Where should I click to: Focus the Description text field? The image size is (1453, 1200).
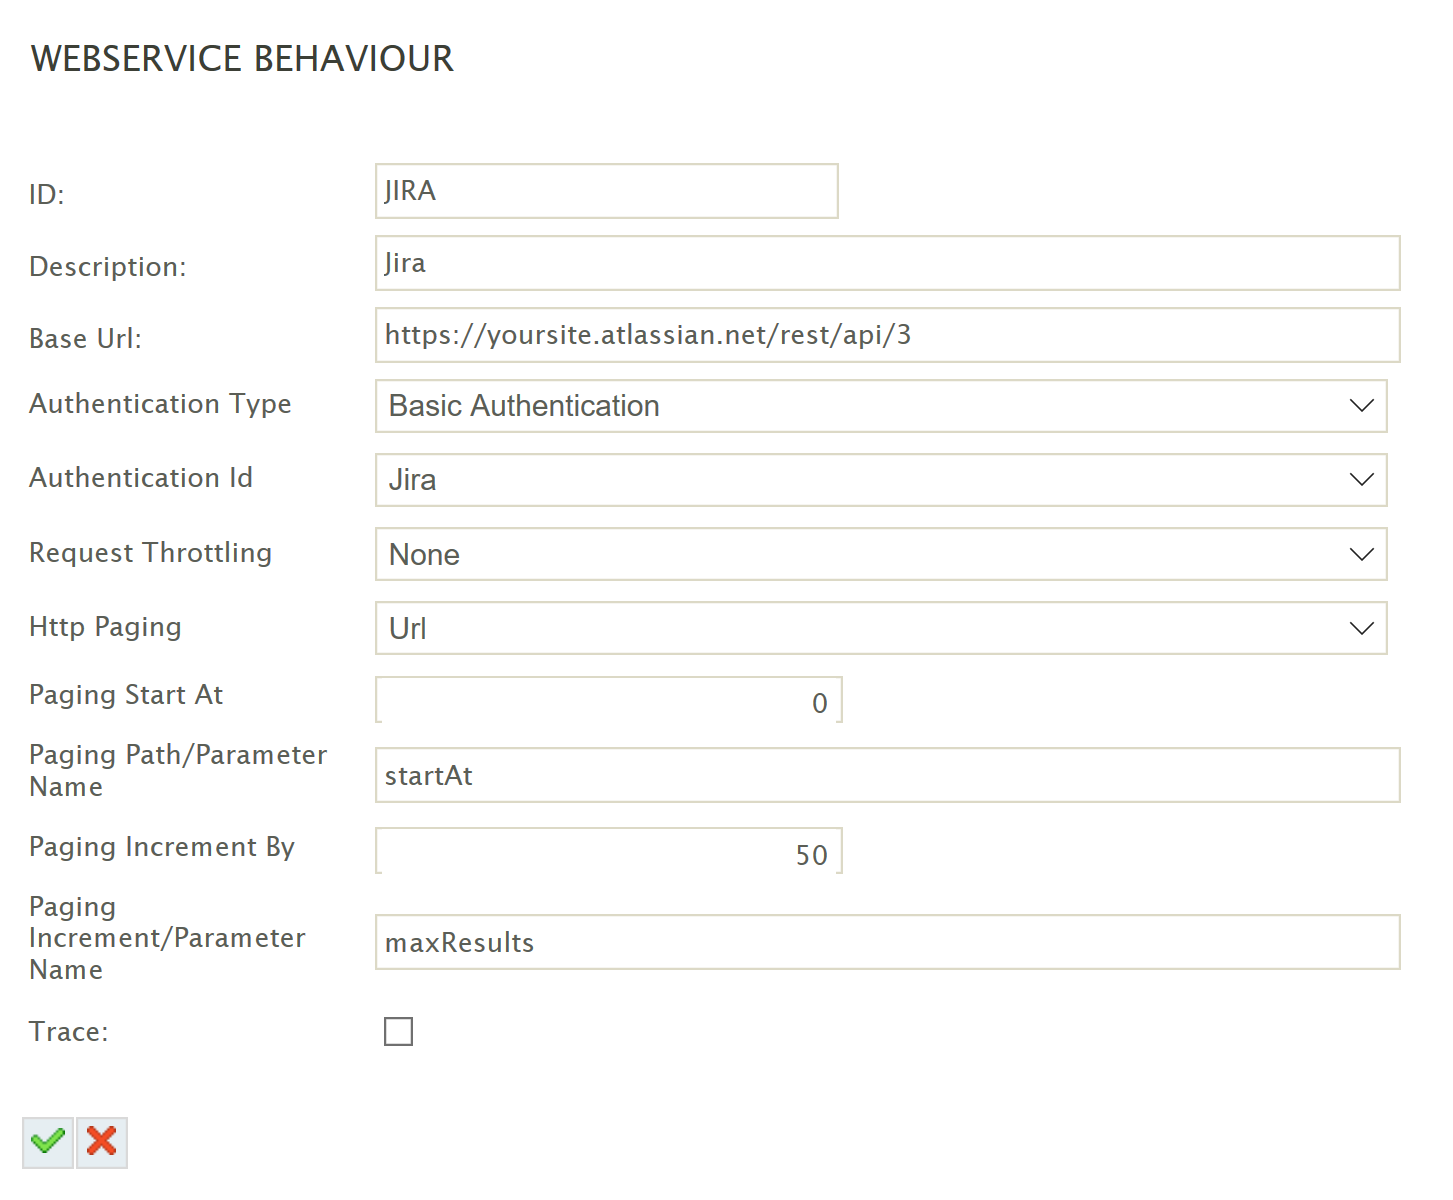click(x=887, y=263)
